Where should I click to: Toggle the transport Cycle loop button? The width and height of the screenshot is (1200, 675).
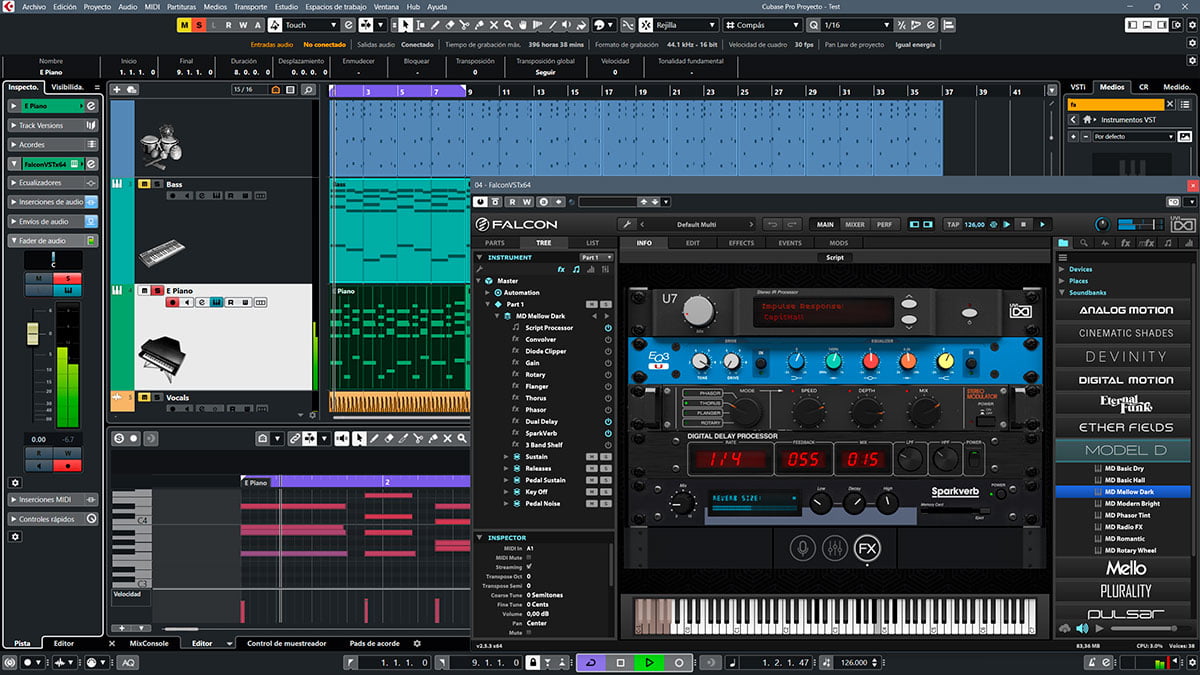(591, 662)
